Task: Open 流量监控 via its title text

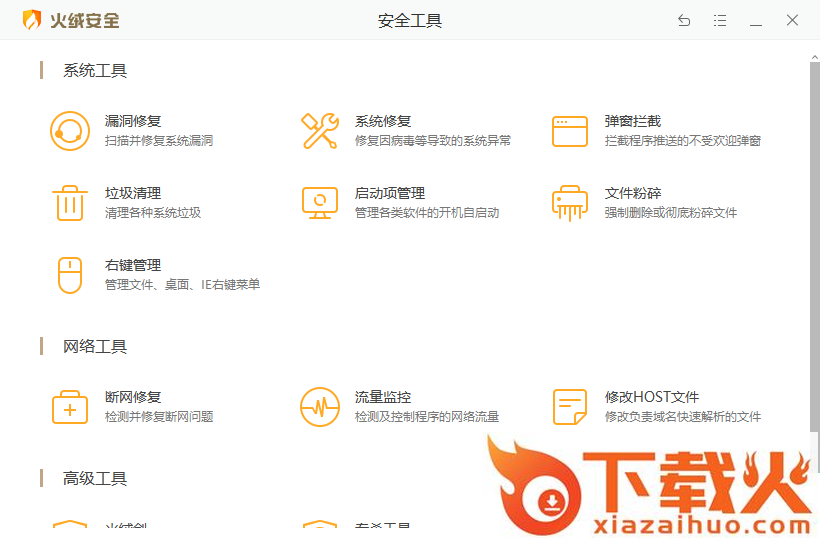Action: click(383, 397)
